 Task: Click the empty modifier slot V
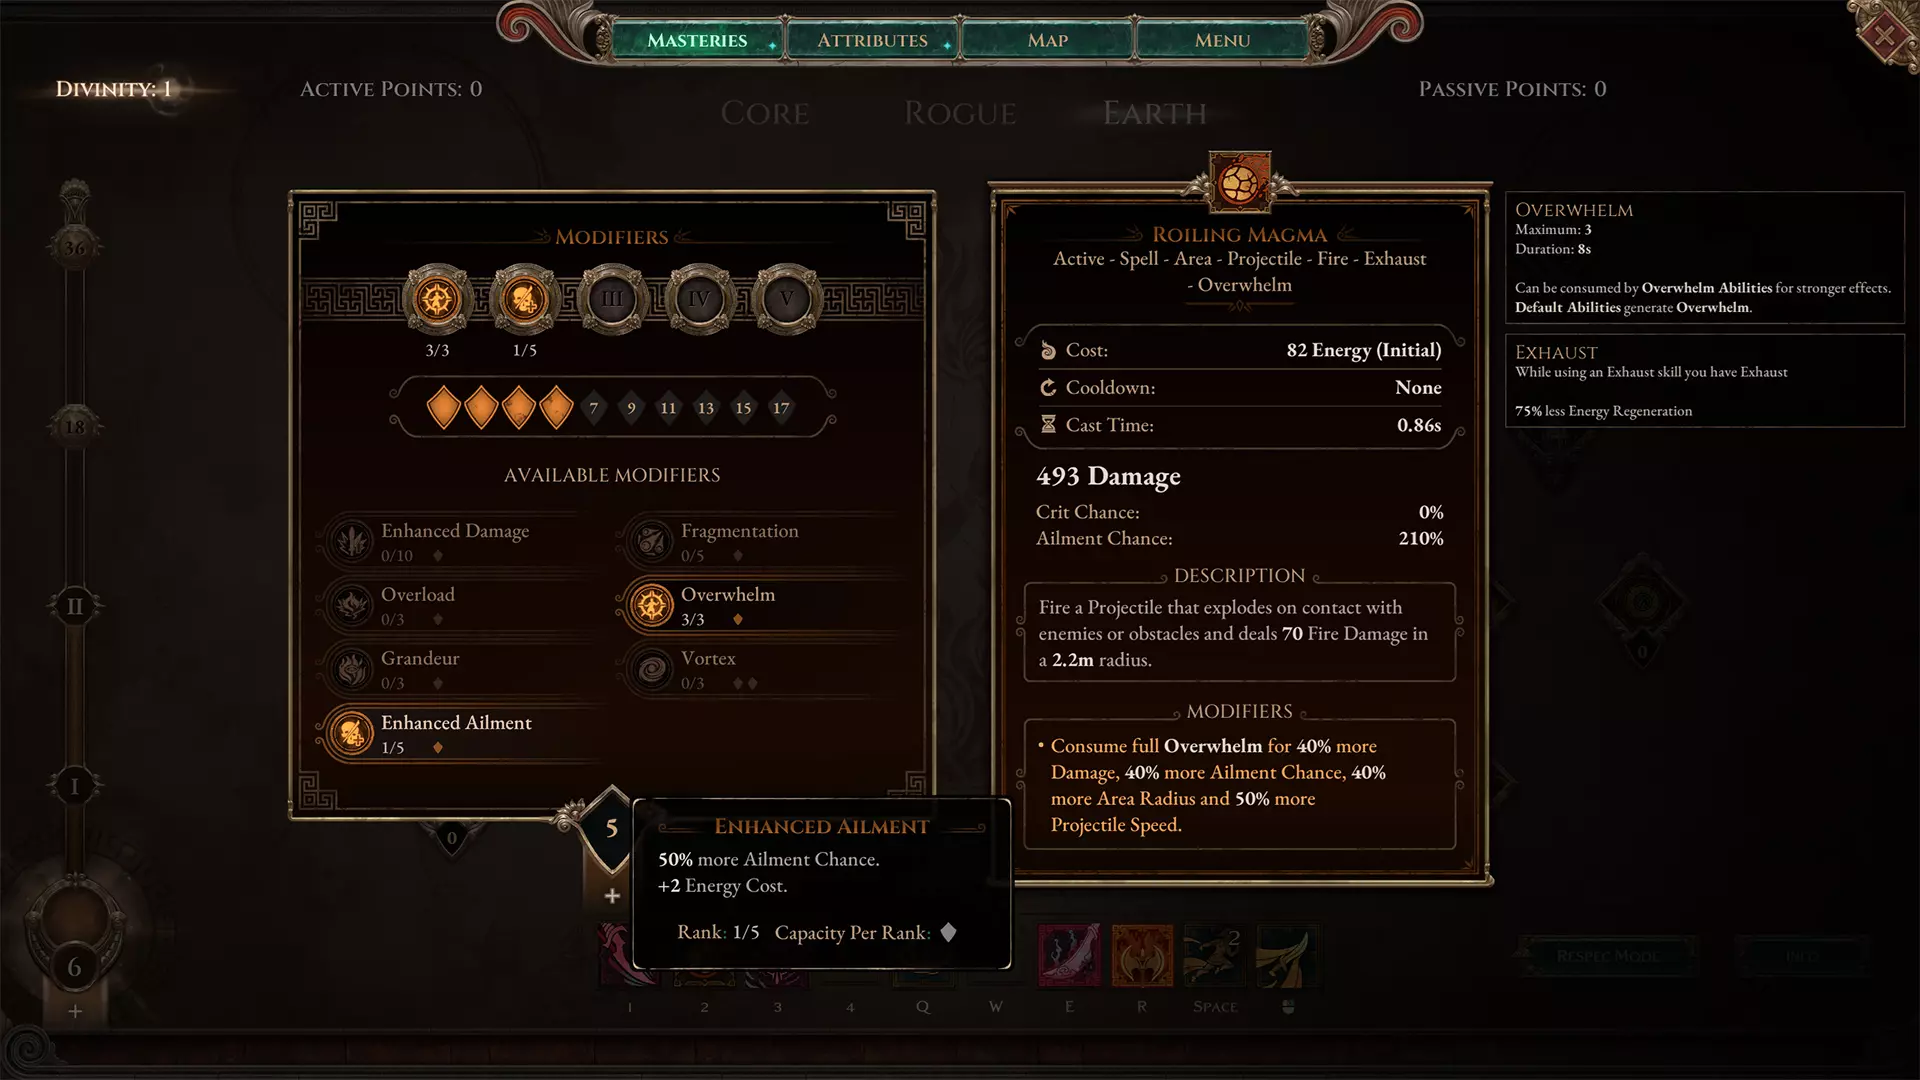tap(786, 299)
